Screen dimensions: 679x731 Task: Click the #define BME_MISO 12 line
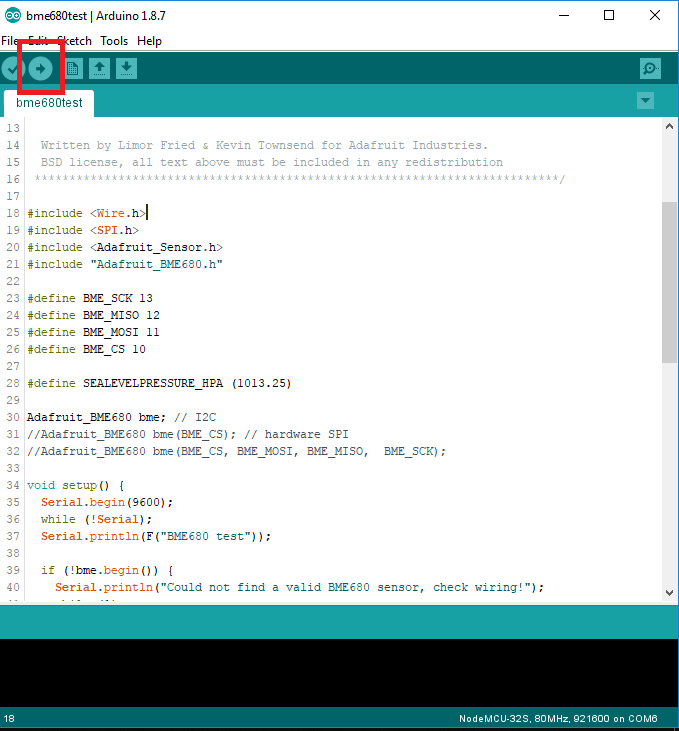coord(93,315)
